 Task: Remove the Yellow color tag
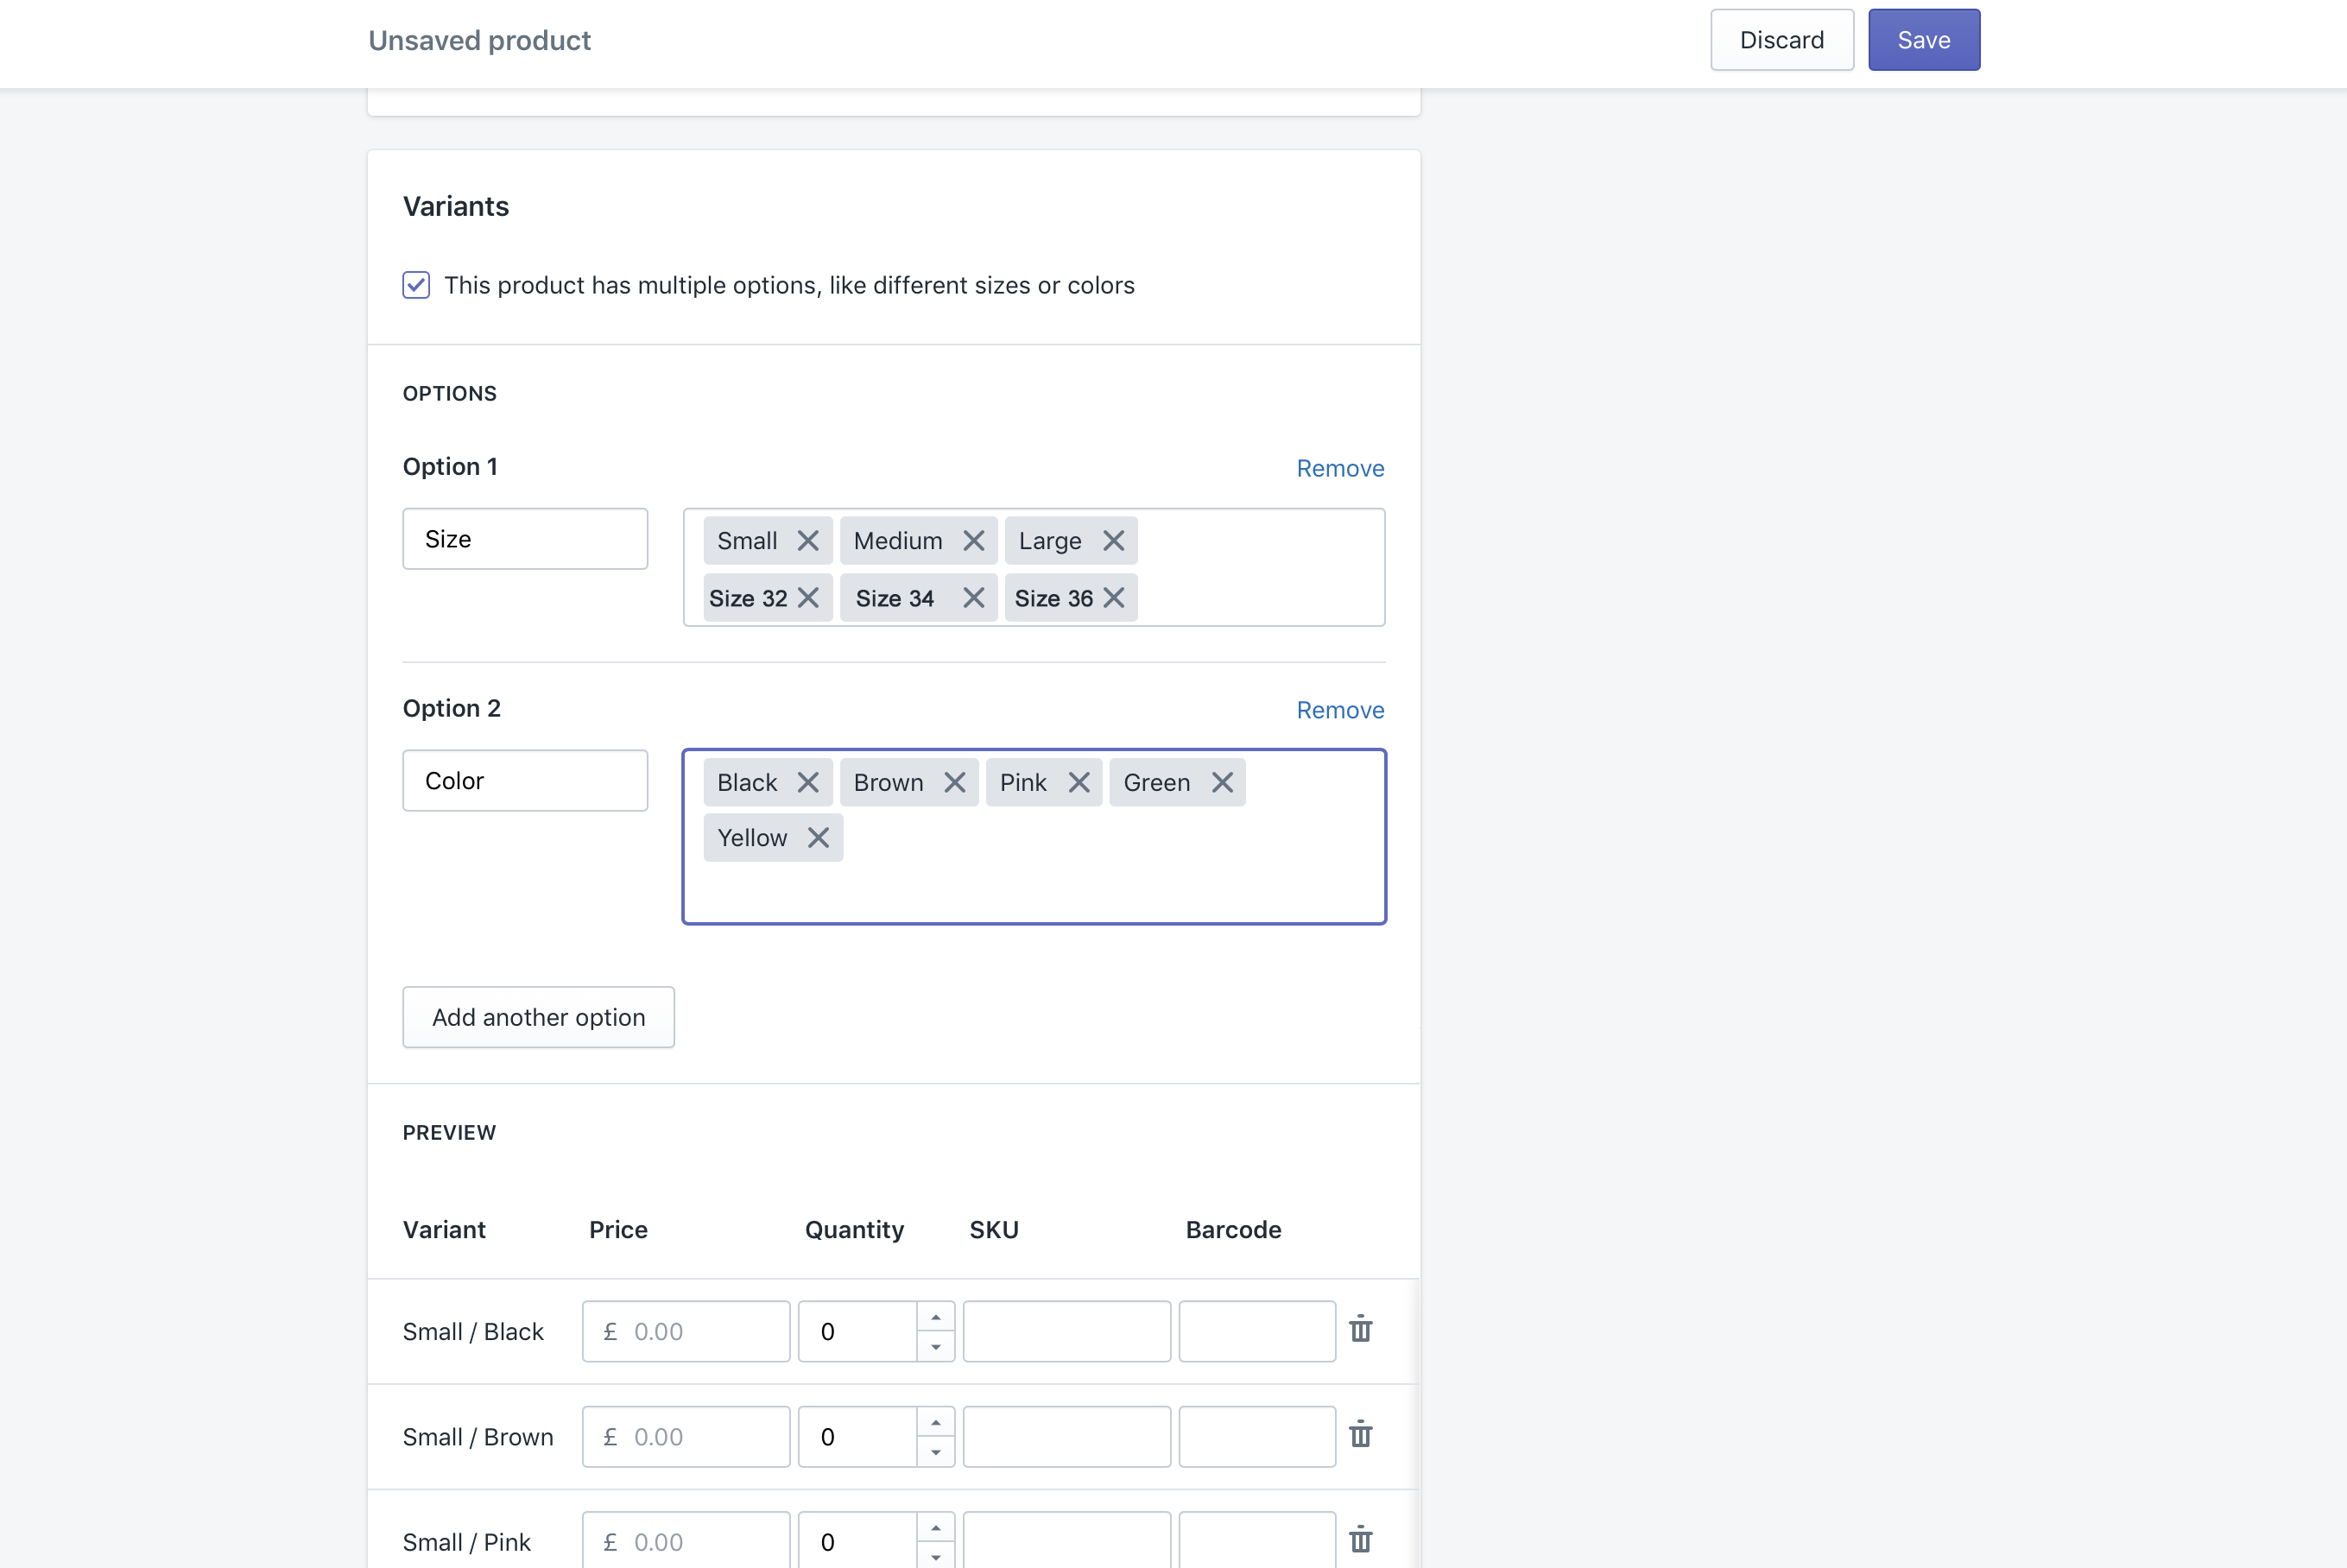[818, 838]
